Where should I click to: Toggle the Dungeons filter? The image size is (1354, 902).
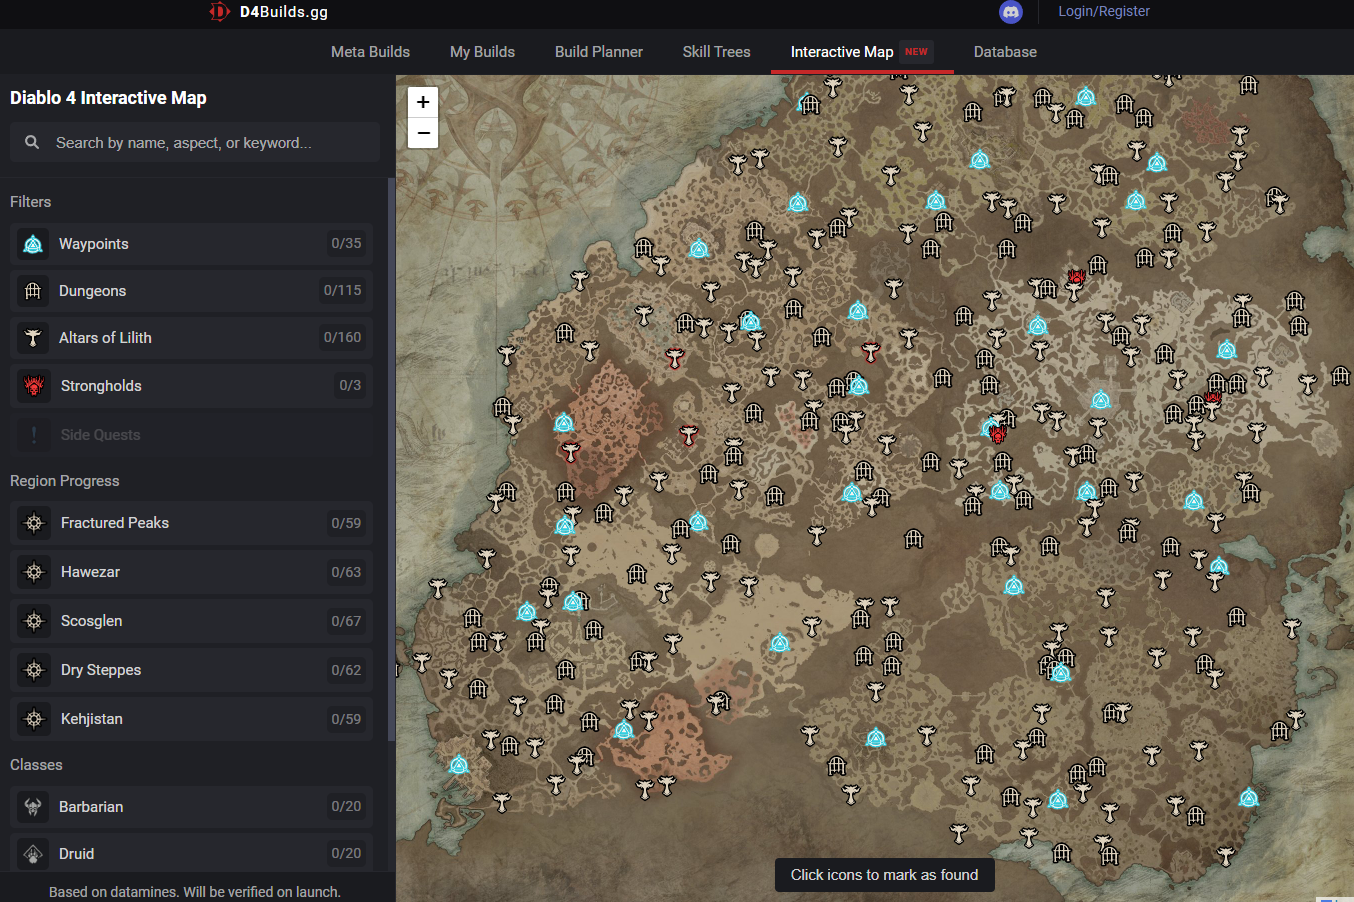pyautogui.click(x=191, y=291)
